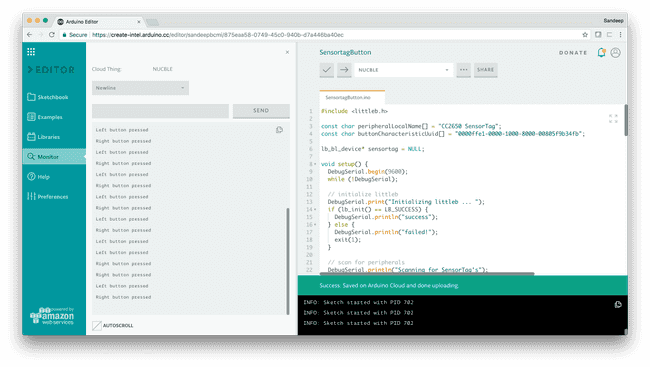Click the serial monitor vertical scrollbar
The image size is (650, 367).
coord(288,261)
